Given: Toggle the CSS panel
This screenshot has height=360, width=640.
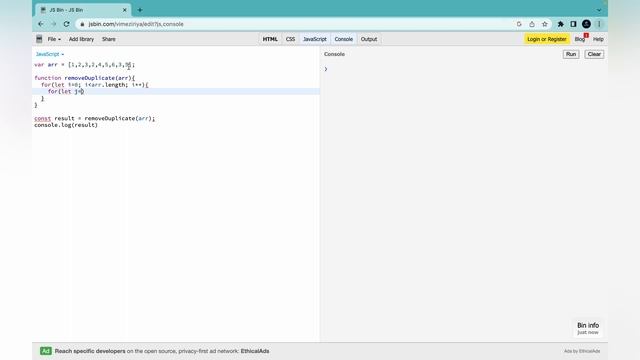Looking at the screenshot, I should point(290,39).
